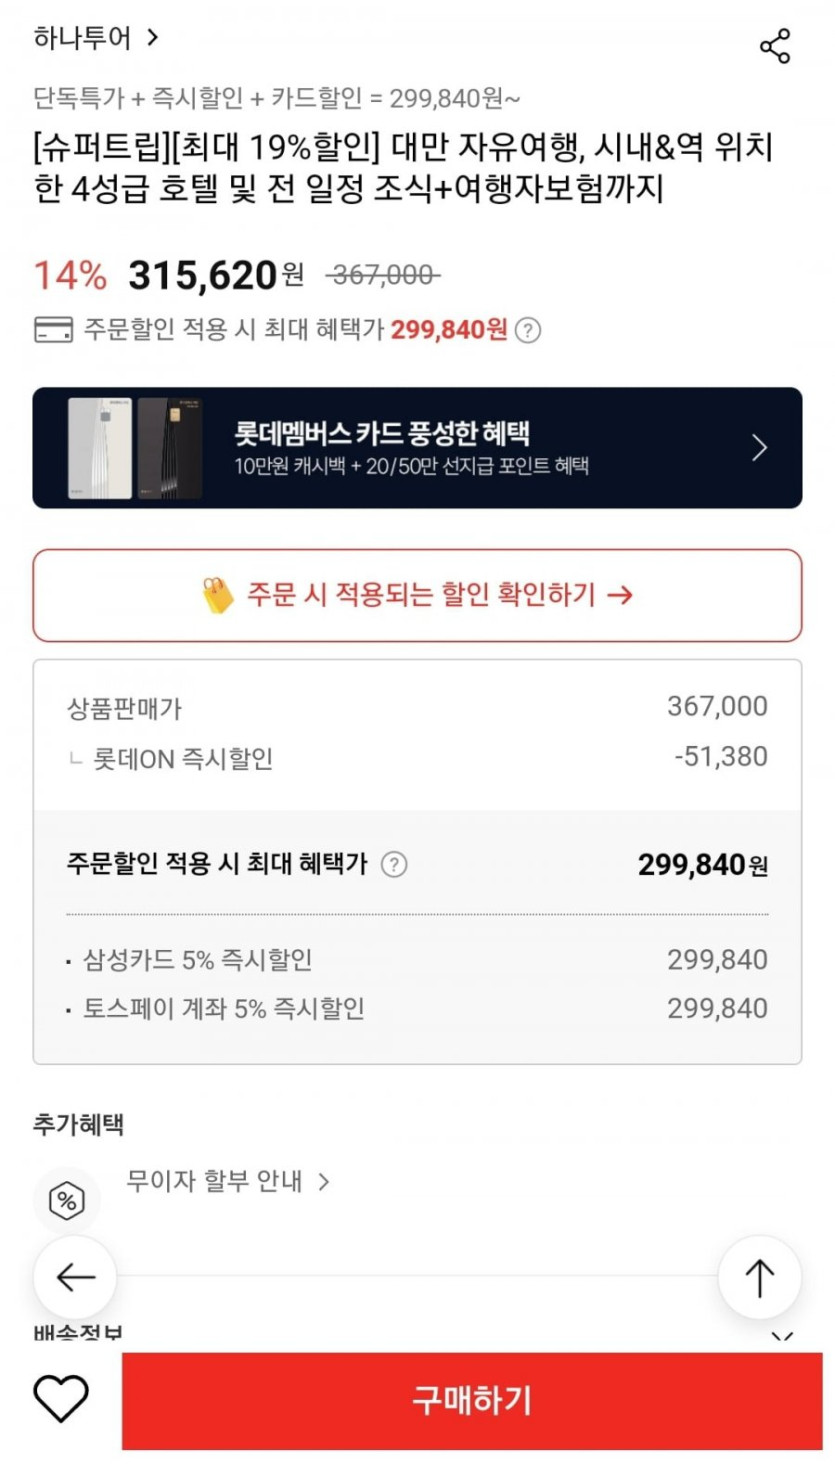Open help icon beside top 299,840원 price
This screenshot has height=1464, width=835.
click(528, 330)
